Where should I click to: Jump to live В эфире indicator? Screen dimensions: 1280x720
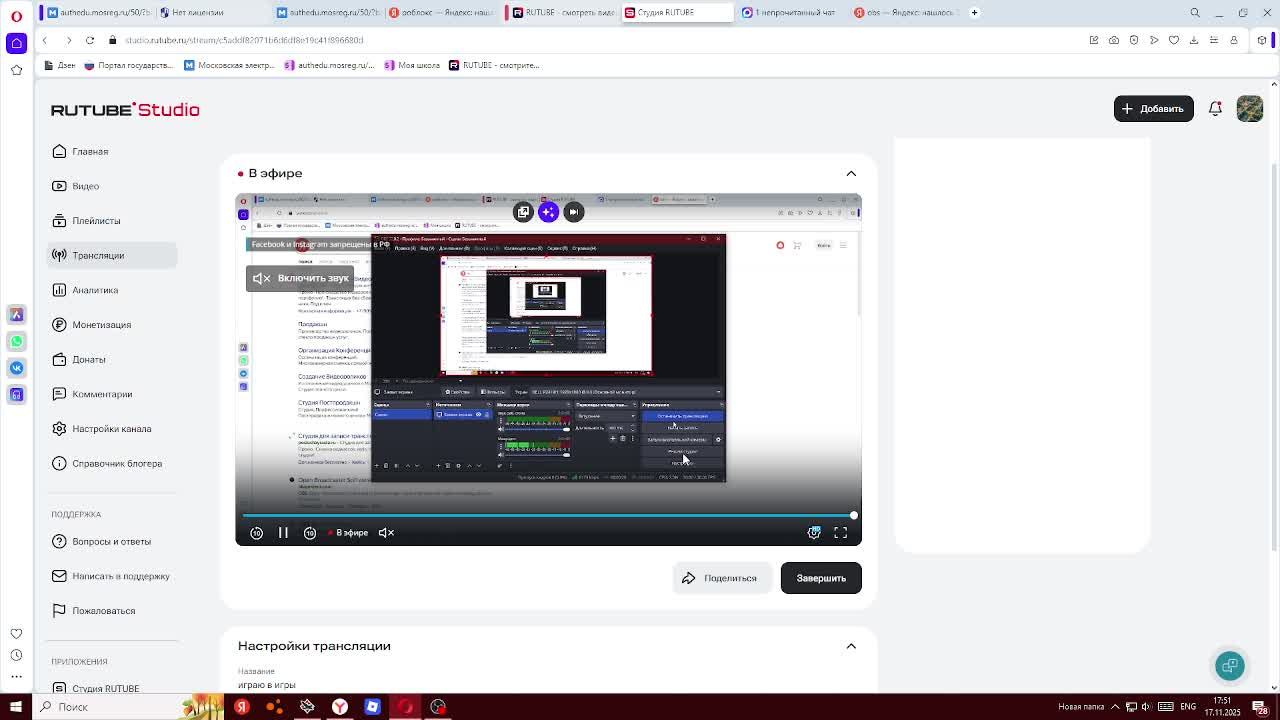coord(348,533)
